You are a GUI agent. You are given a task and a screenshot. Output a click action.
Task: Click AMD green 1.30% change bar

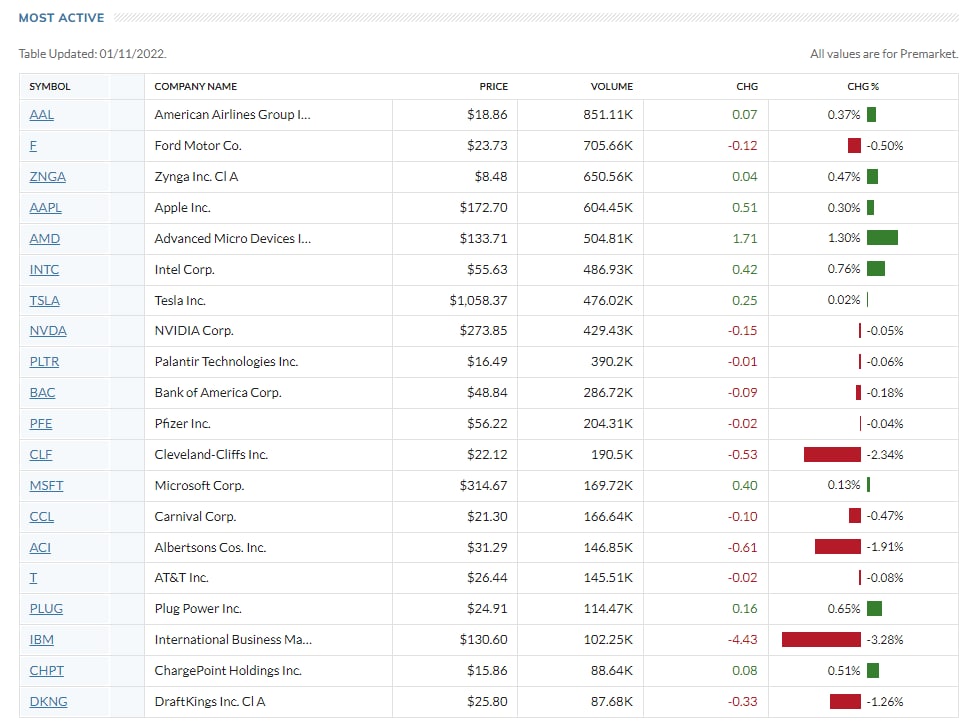pyautogui.click(x=882, y=238)
